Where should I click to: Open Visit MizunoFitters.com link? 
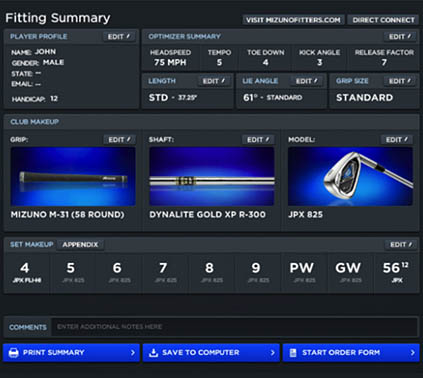293,20
